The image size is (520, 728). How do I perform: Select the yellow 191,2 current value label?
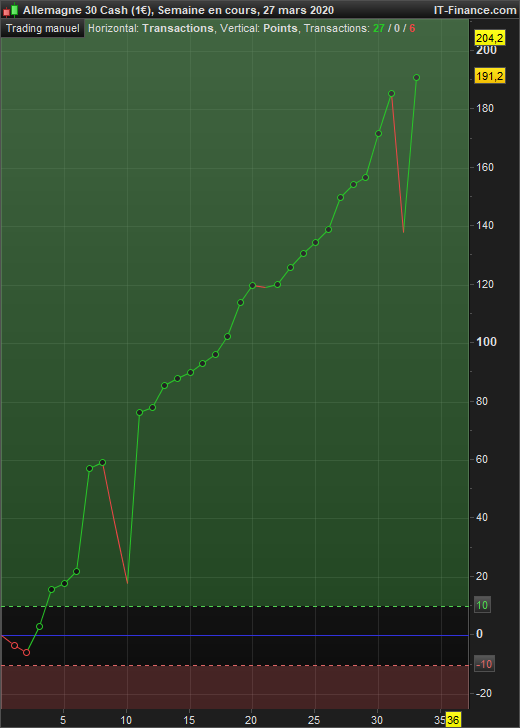[x=489, y=76]
